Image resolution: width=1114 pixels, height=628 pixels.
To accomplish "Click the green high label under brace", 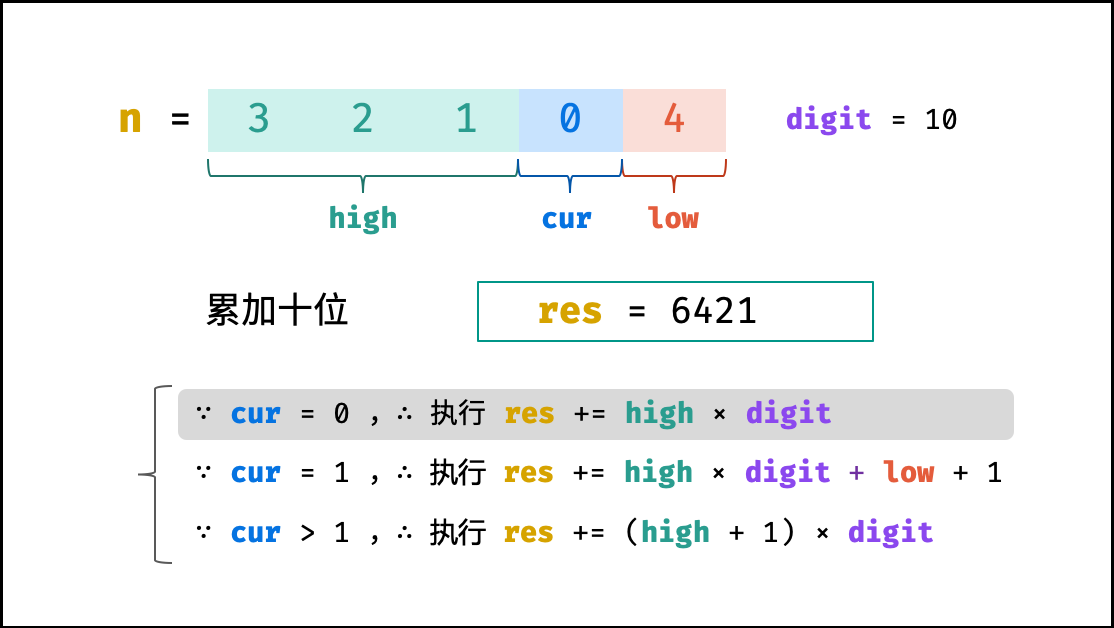I will point(362,218).
